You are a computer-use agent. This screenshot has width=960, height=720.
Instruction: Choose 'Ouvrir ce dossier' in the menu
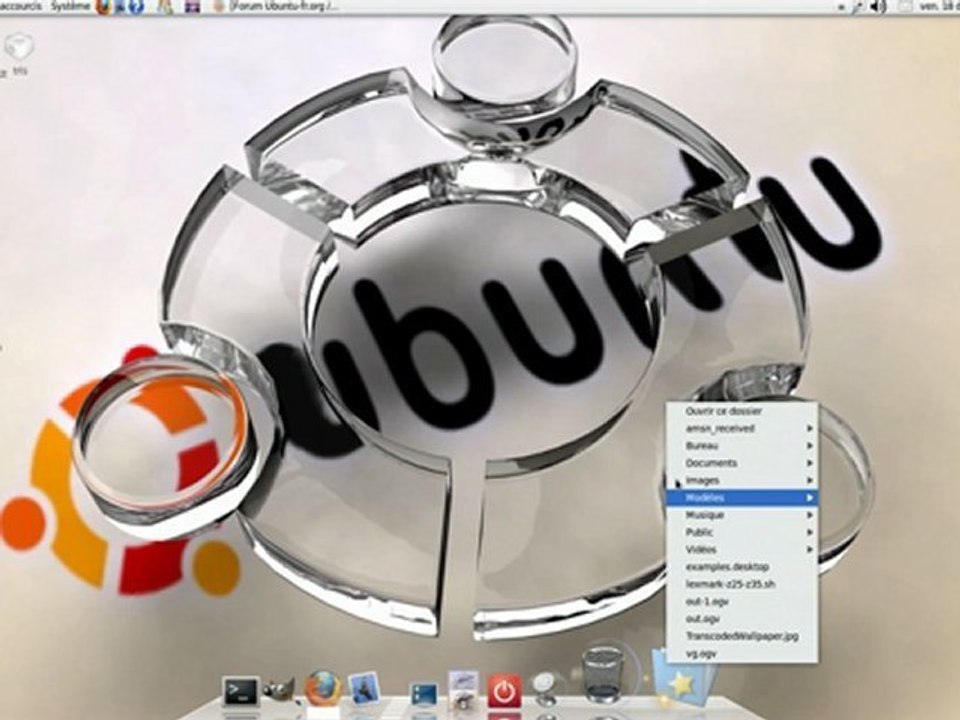click(x=742, y=411)
